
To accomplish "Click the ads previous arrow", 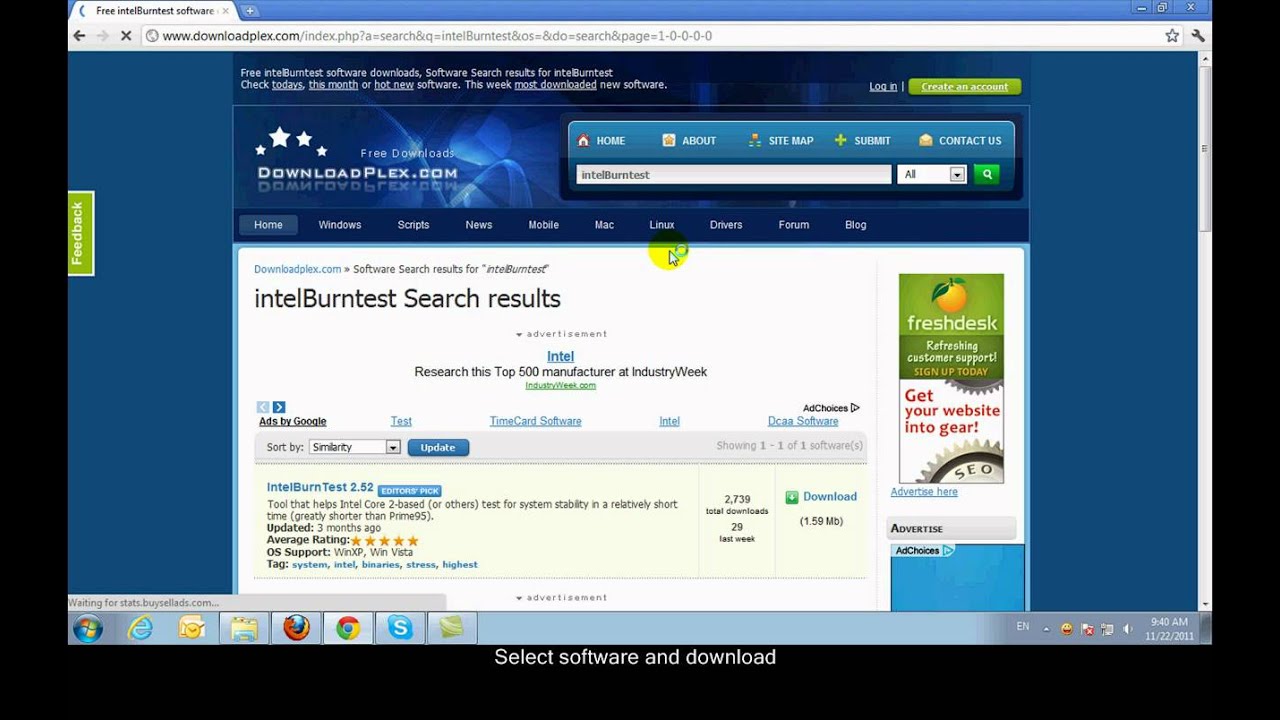I will pyautogui.click(x=263, y=407).
